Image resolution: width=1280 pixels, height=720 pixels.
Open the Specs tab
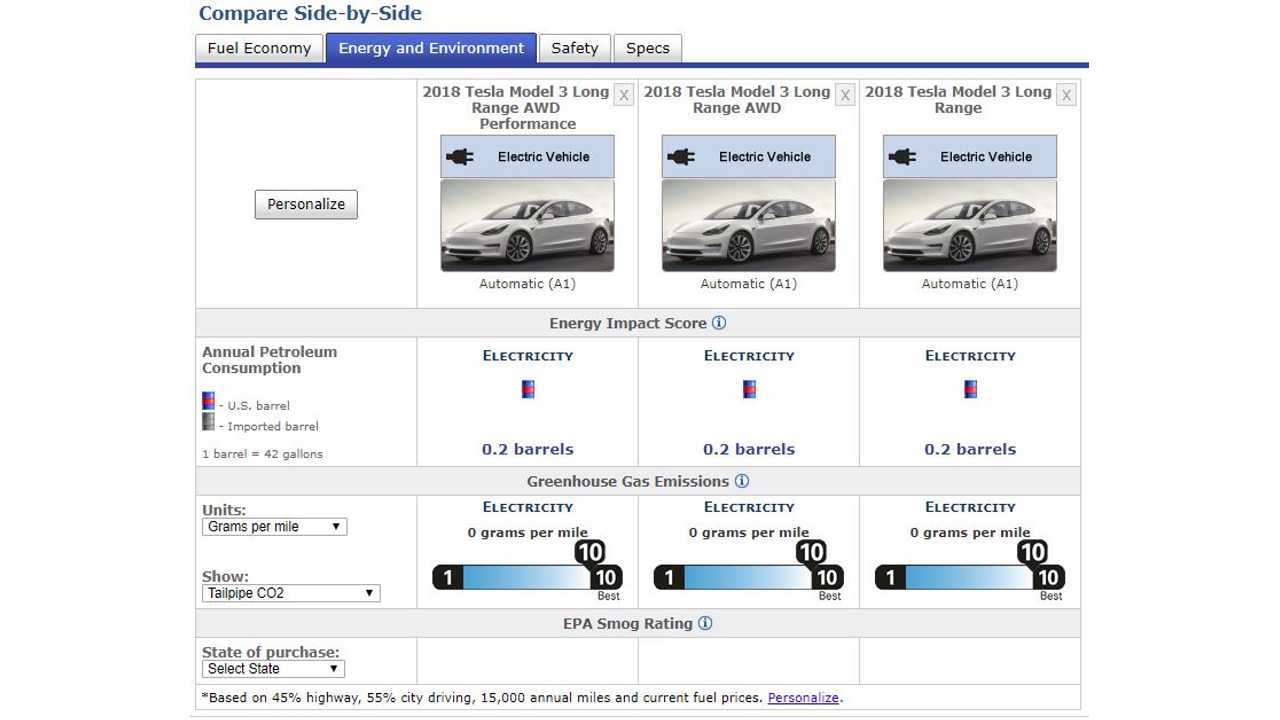pos(648,48)
